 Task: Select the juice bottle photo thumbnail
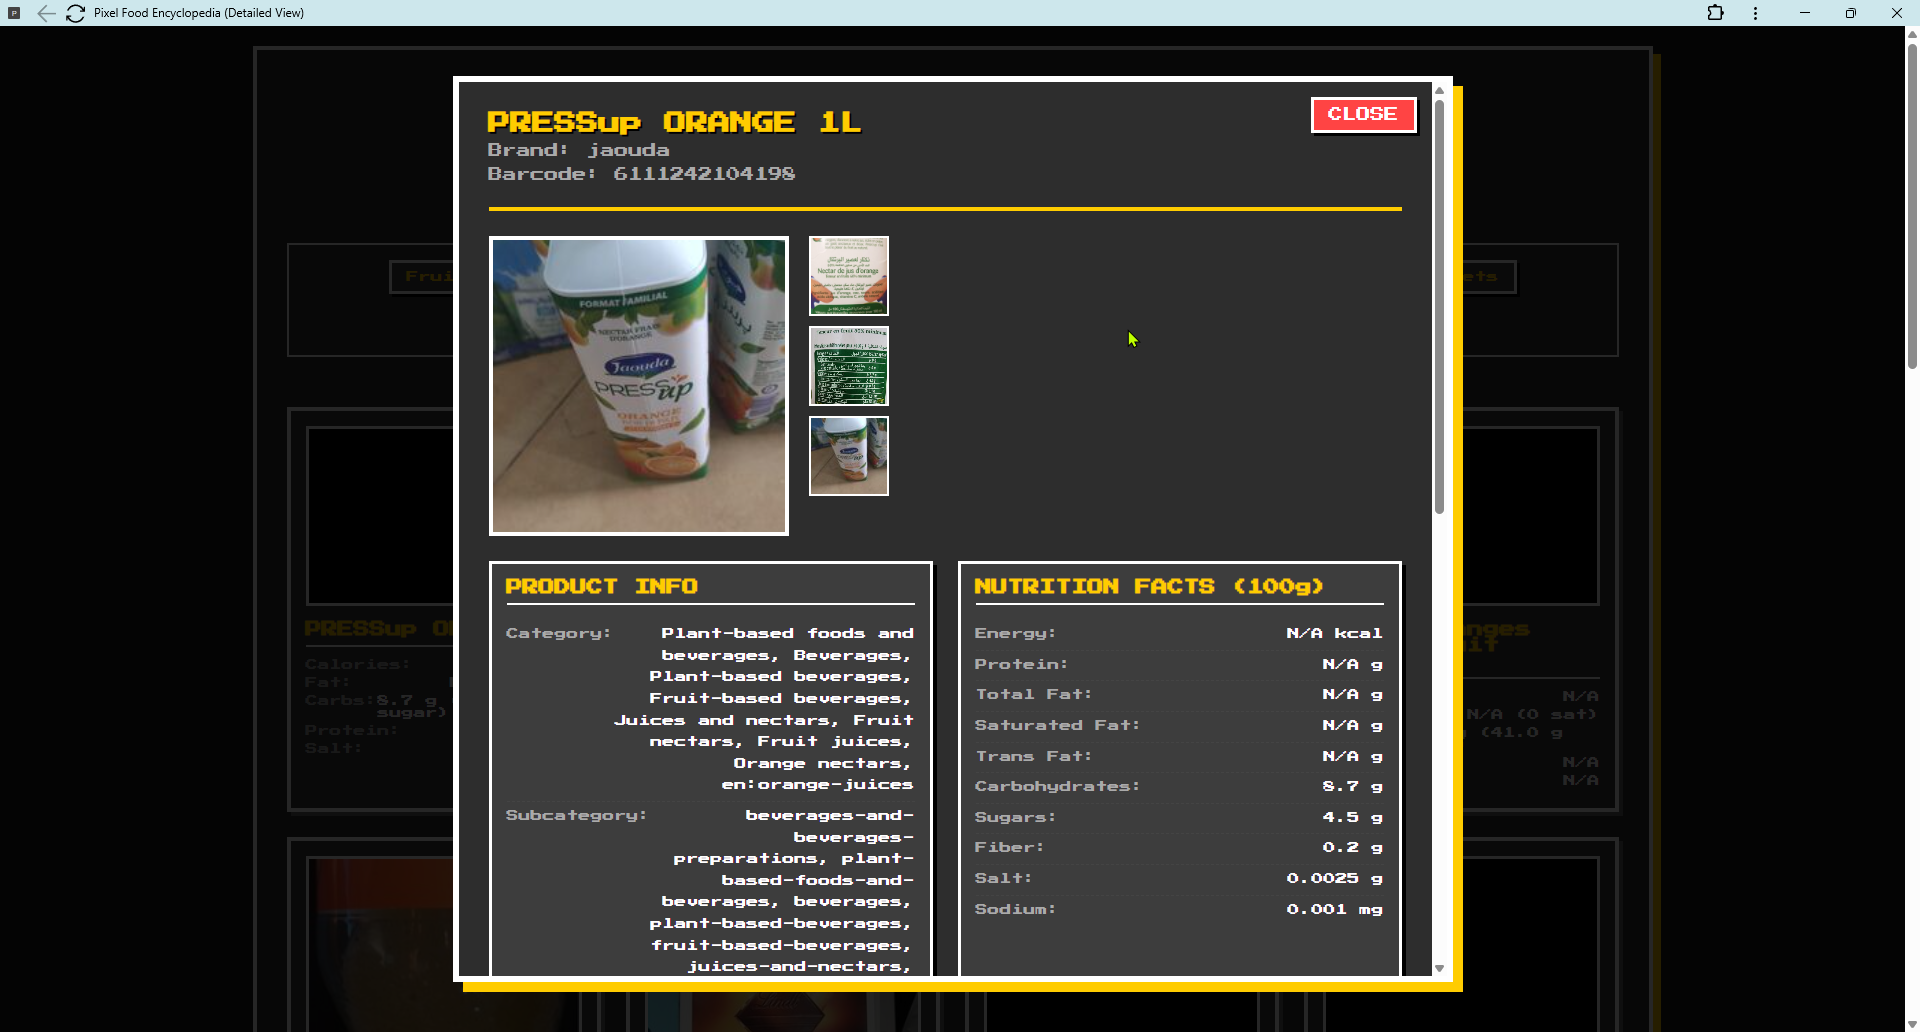[849, 456]
